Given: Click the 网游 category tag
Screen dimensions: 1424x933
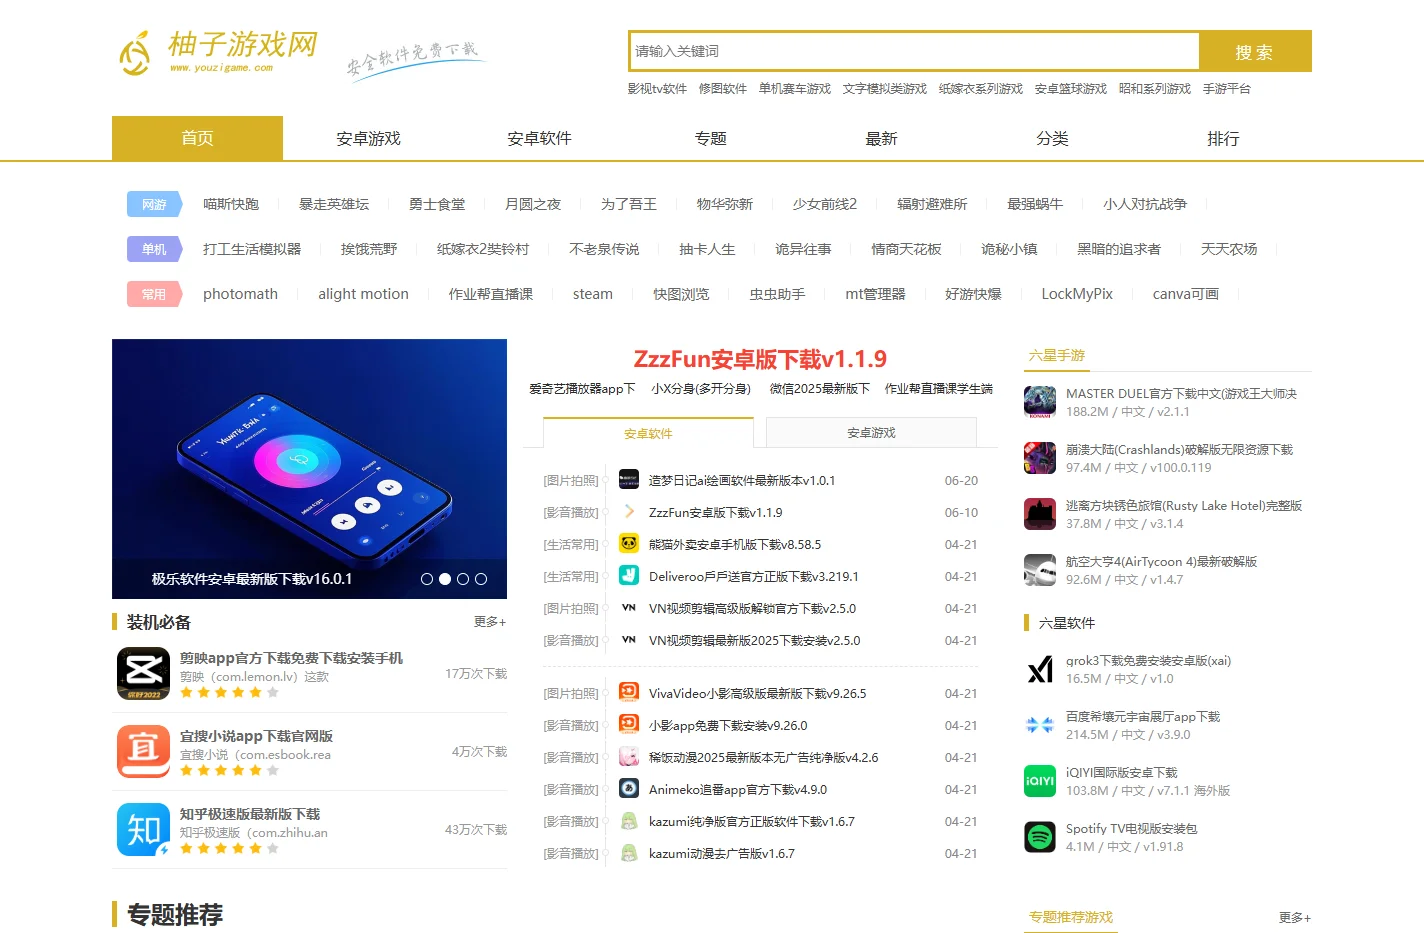Looking at the screenshot, I should click(154, 204).
